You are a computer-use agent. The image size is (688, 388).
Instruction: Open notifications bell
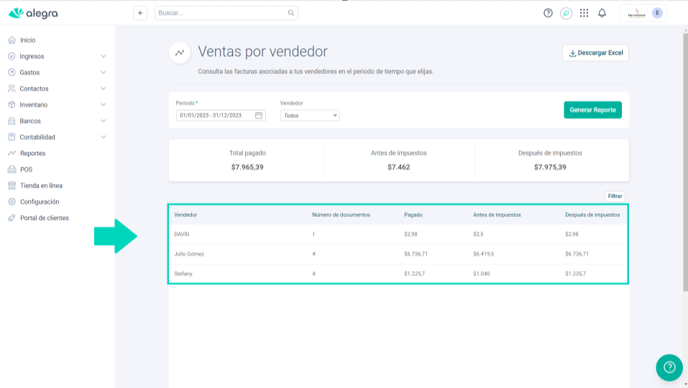point(602,13)
